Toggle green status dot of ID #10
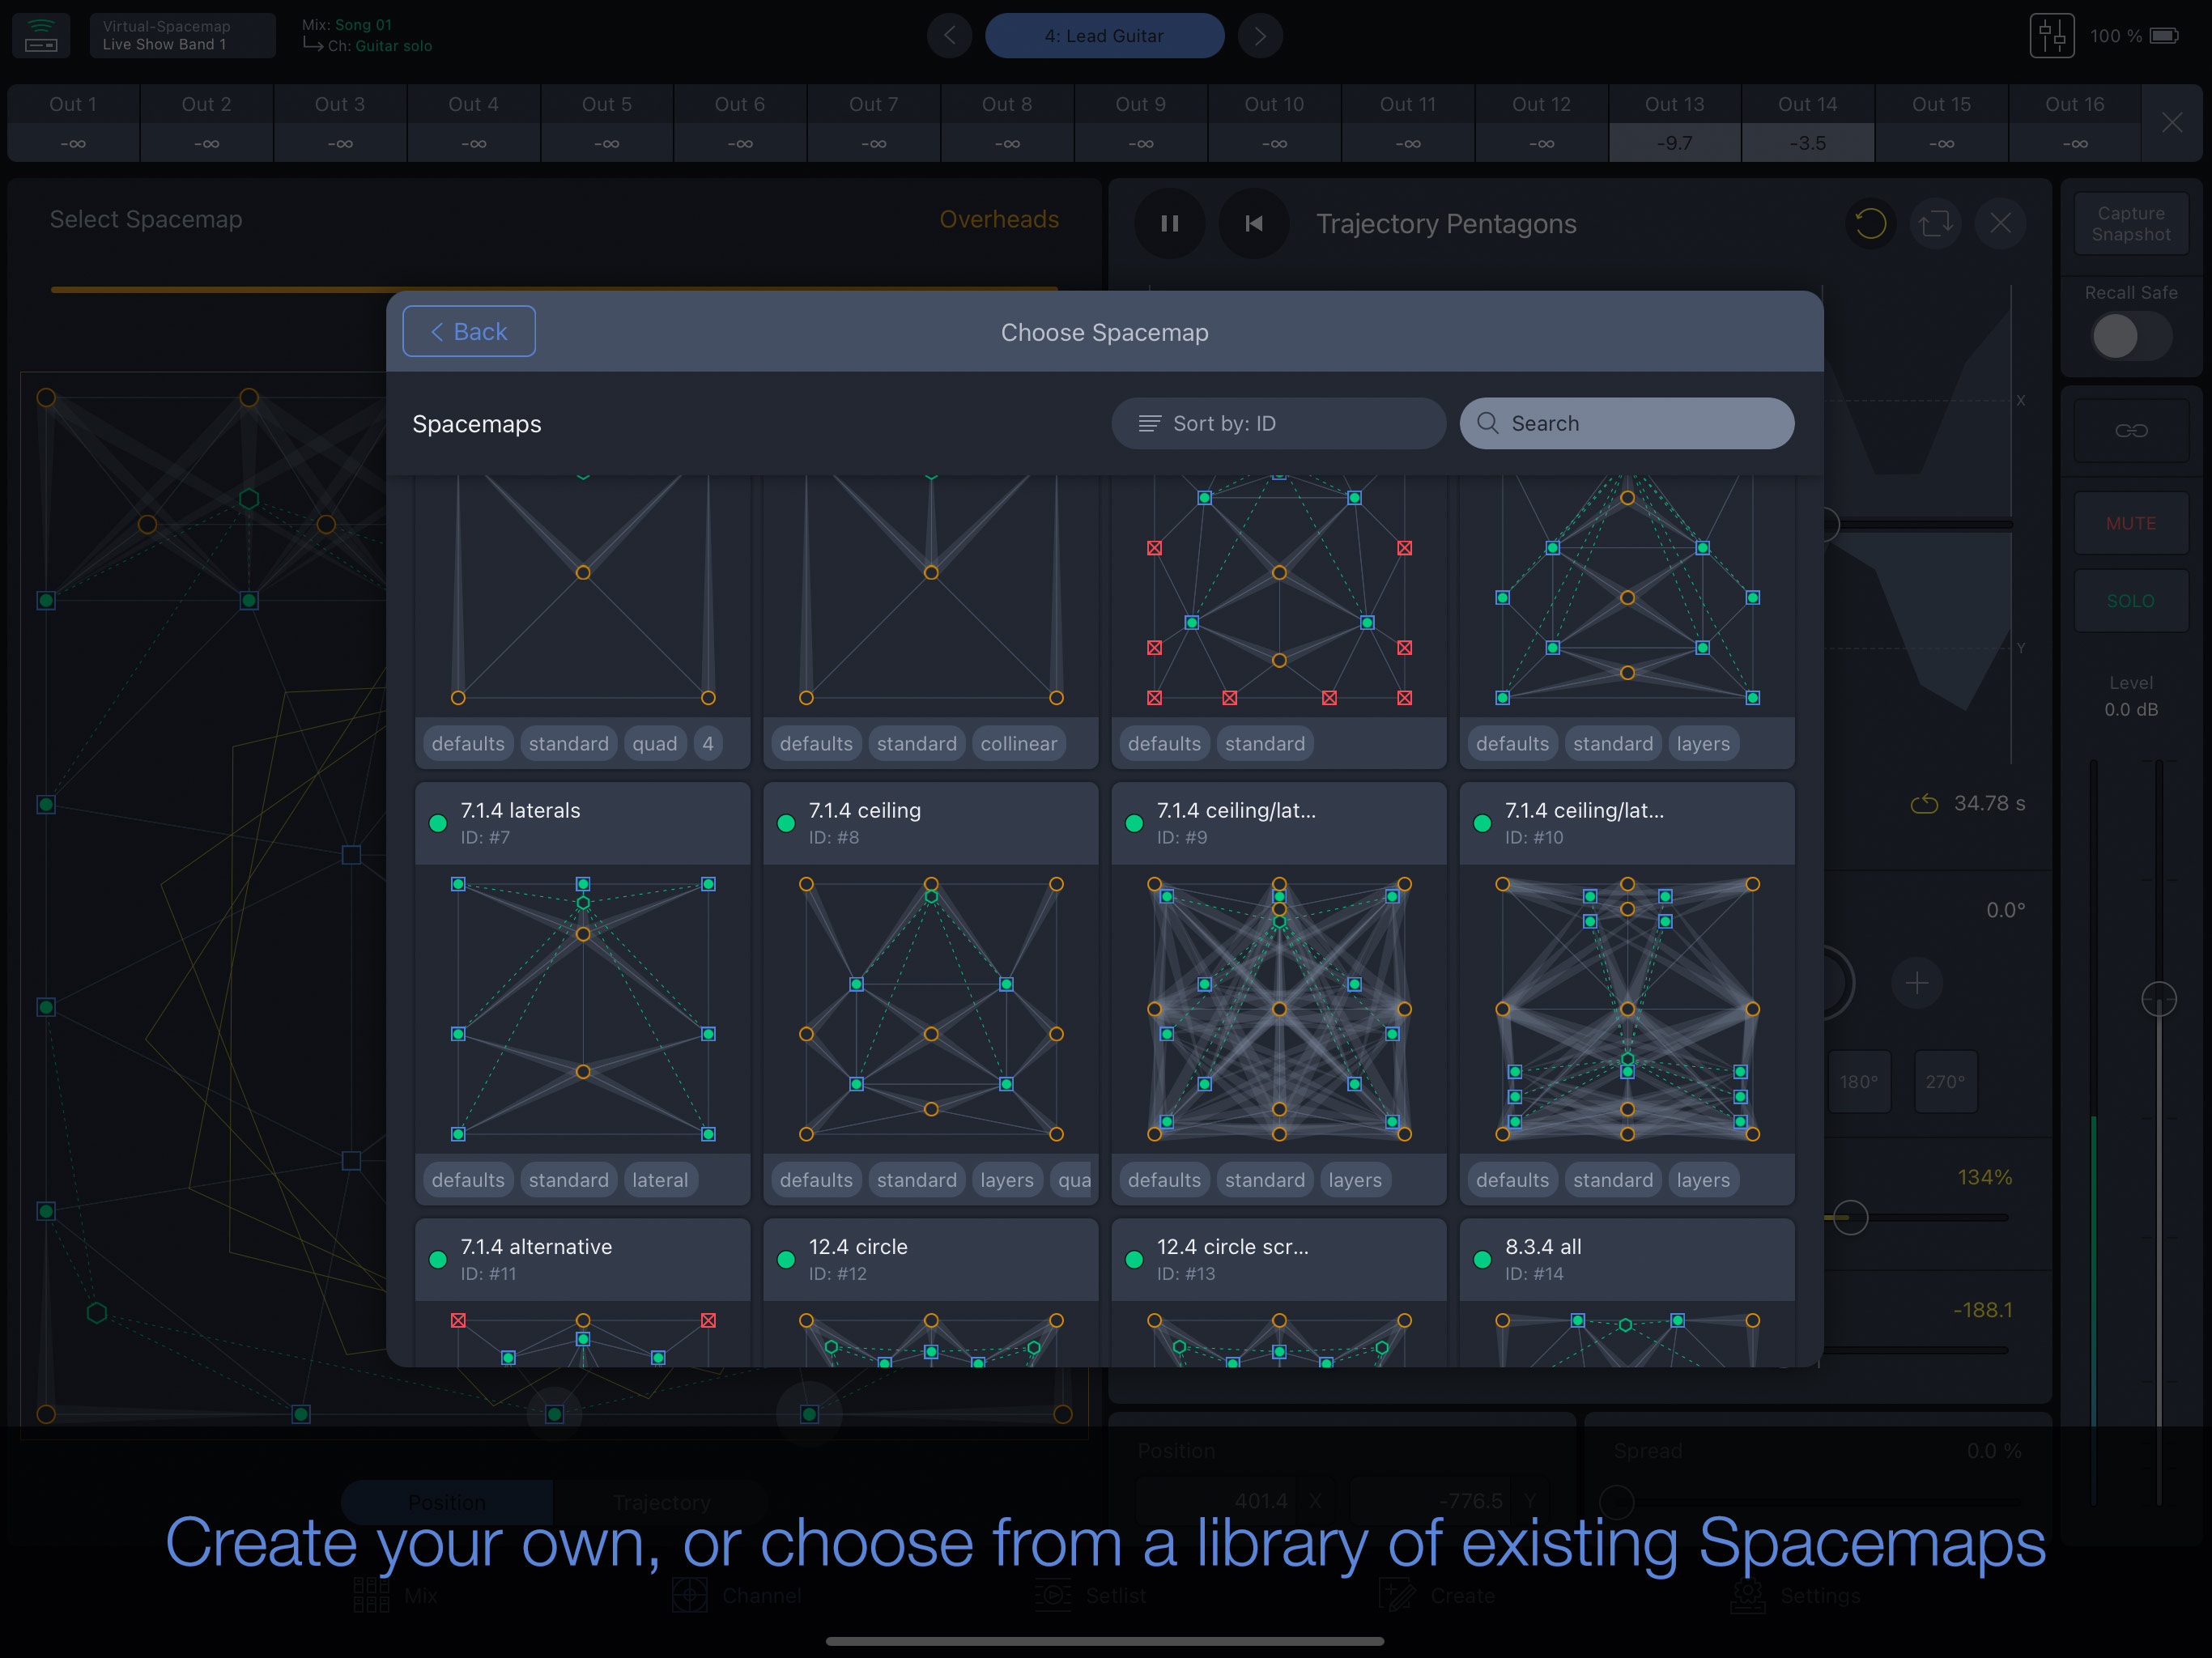This screenshot has width=2212, height=1658. click(1482, 823)
